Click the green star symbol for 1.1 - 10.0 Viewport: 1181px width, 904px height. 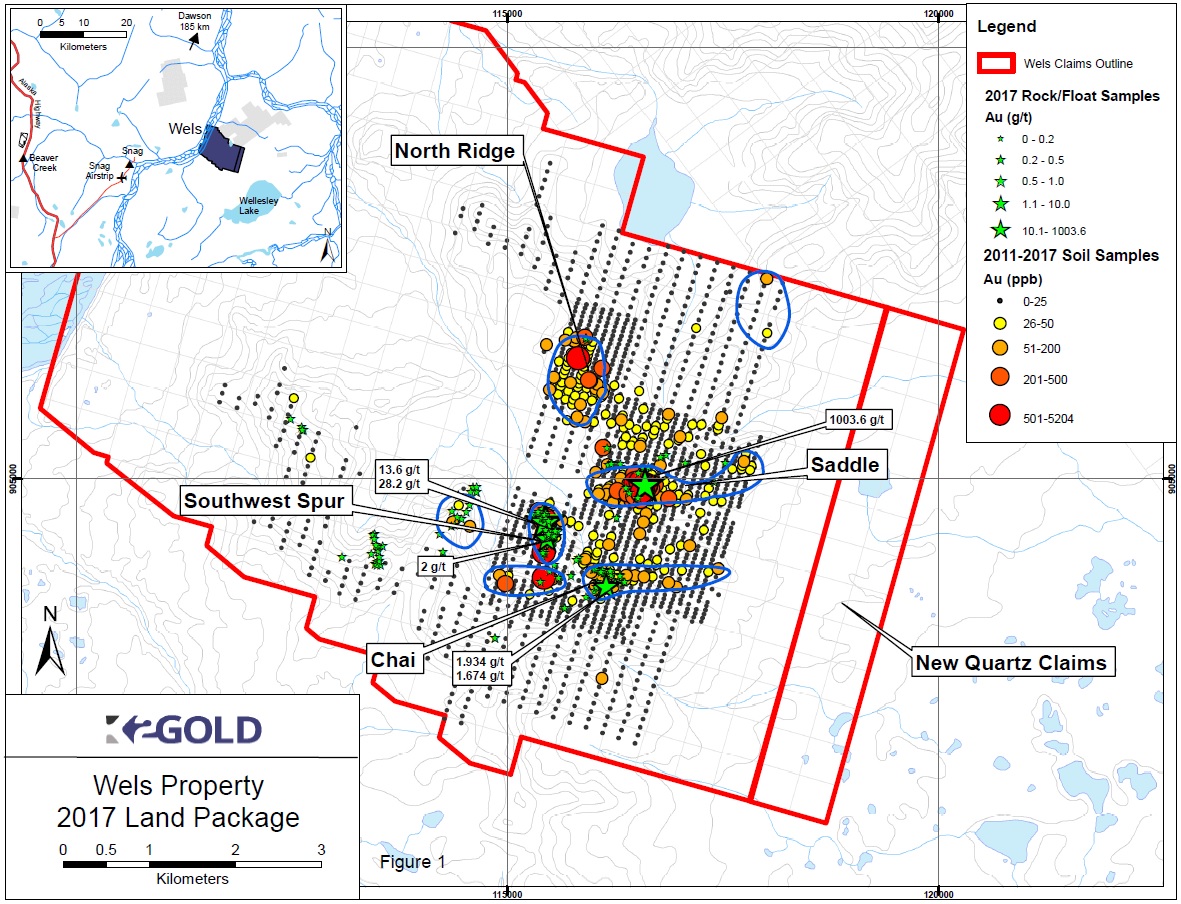tap(1001, 203)
